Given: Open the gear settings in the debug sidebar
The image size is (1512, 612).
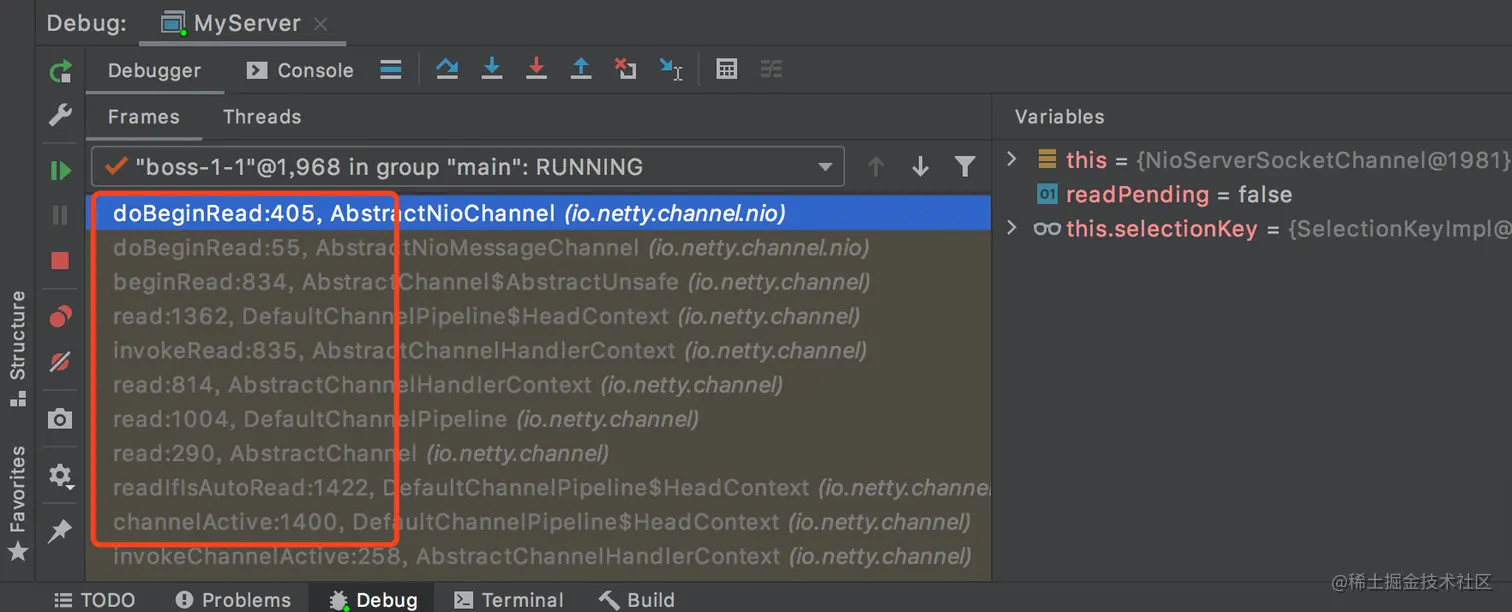Looking at the screenshot, I should coord(60,476).
